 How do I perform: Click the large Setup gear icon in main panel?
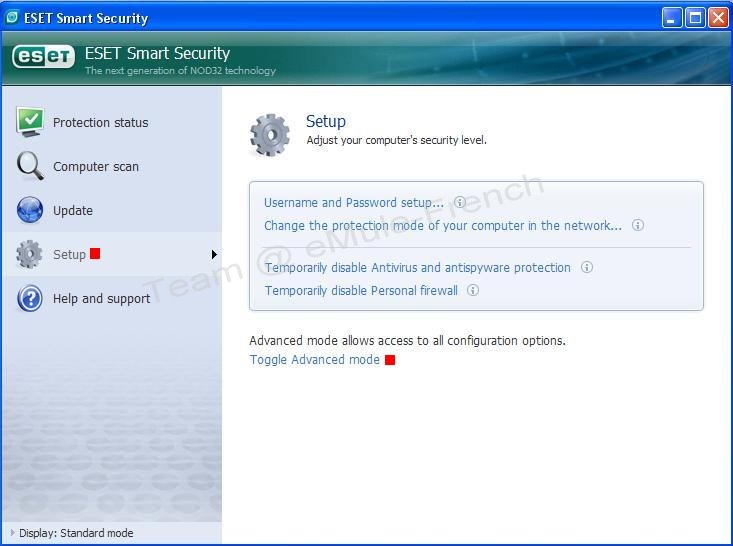pos(270,135)
